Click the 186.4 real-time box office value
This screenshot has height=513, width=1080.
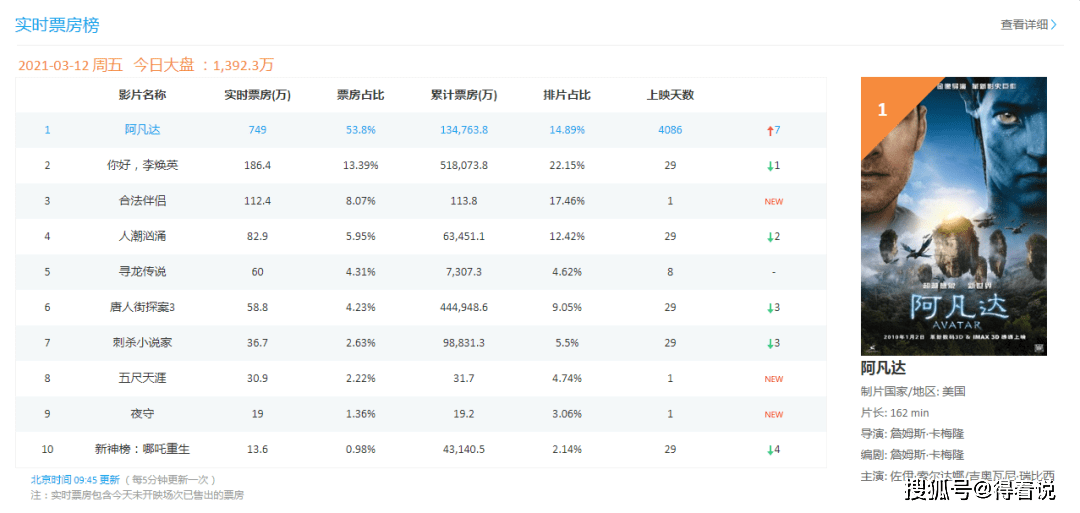pos(258,165)
